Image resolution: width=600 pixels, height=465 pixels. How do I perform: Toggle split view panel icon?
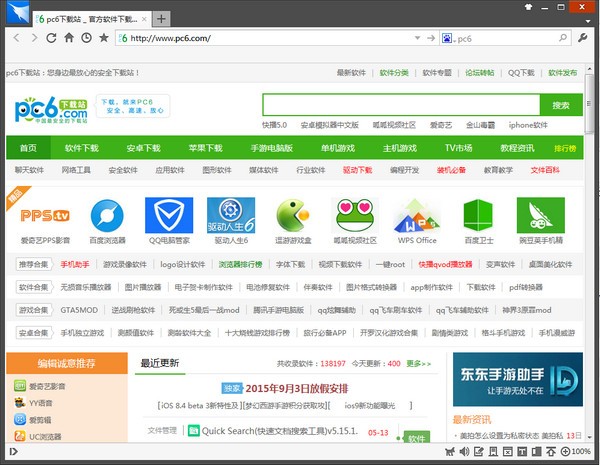tap(536, 452)
